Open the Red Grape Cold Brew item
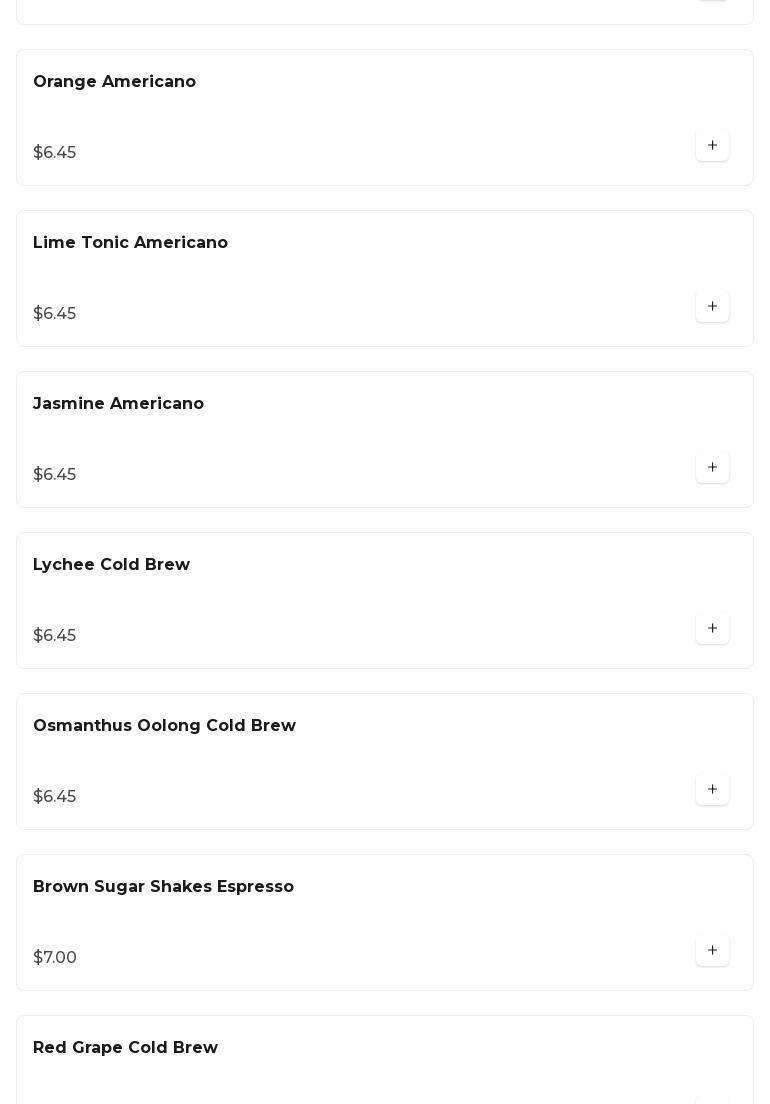 [x=125, y=1048]
